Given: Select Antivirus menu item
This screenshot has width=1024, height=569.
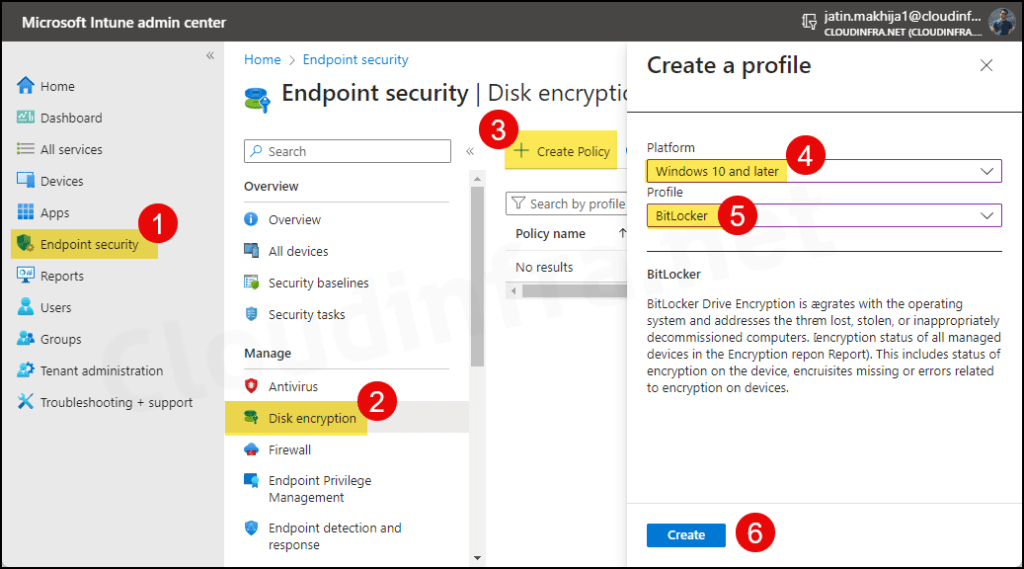Looking at the screenshot, I should pyautogui.click(x=293, y=386).
